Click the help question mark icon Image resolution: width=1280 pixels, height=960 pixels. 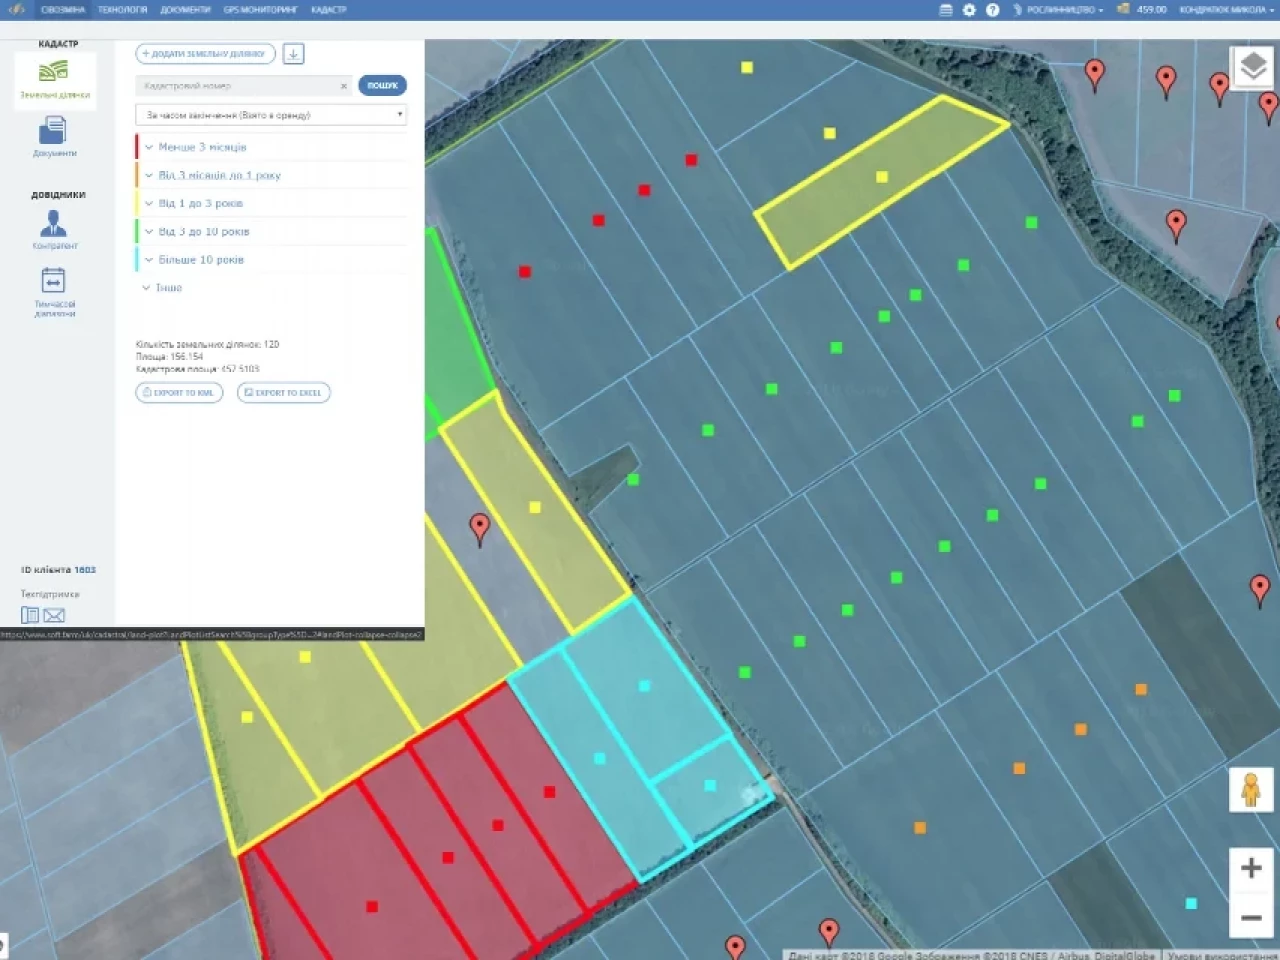(992, 10)
